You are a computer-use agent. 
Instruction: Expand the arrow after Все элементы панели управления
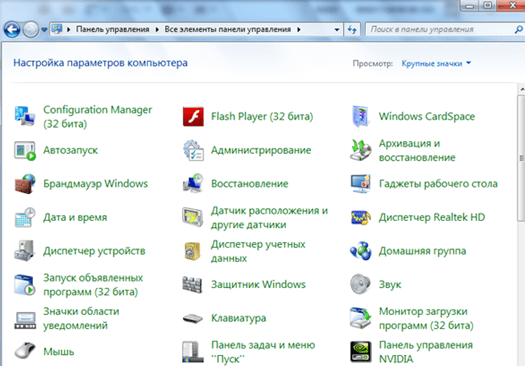pos(298,29)
